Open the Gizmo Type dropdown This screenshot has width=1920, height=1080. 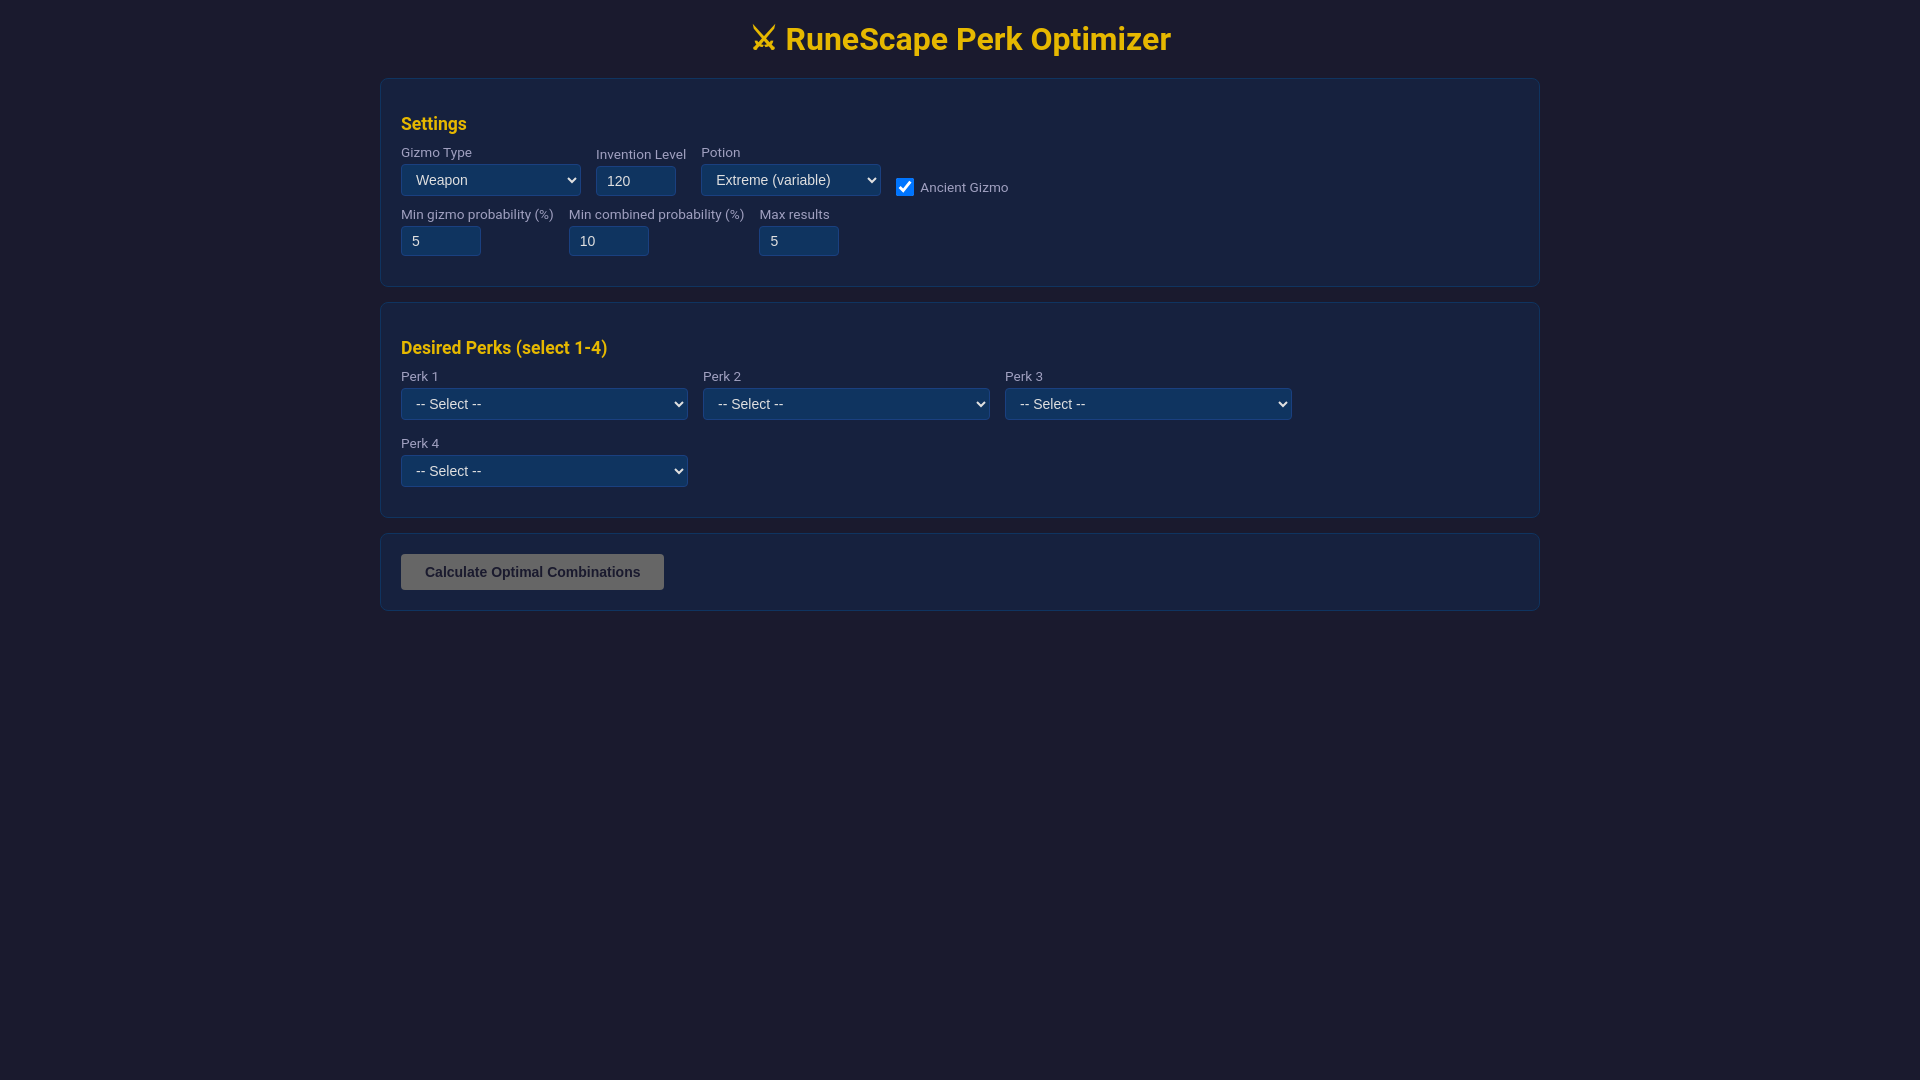pyautogui.click(x=490, y=180)
